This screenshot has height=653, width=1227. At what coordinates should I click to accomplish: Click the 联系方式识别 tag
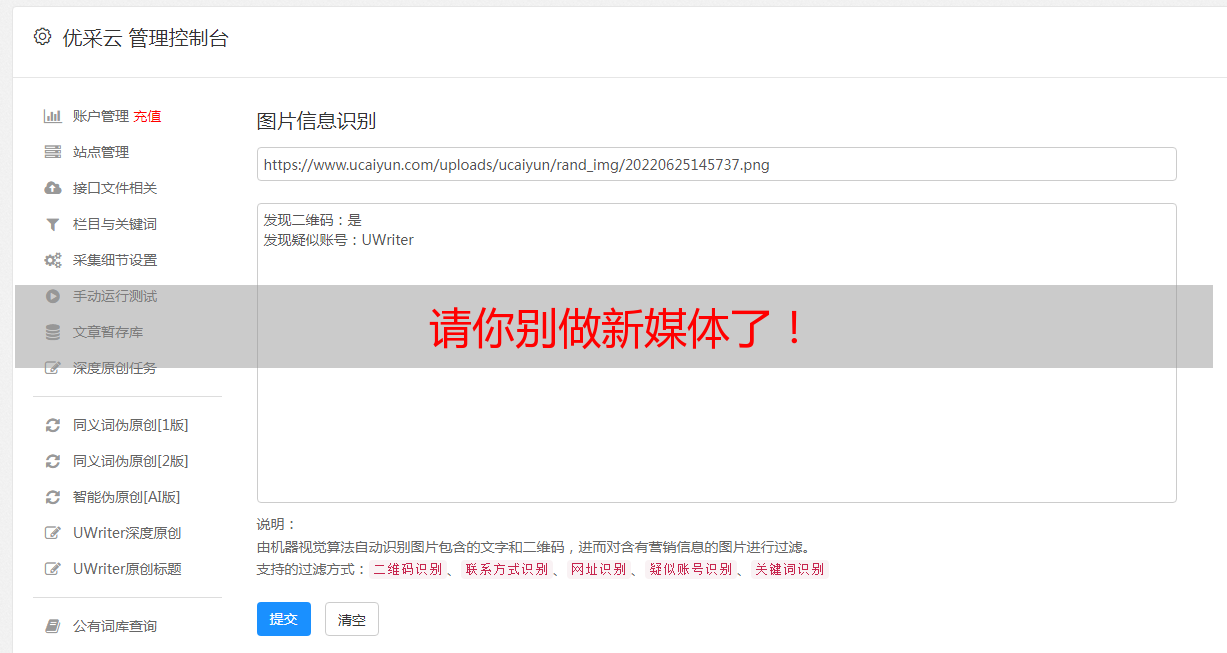506,569
